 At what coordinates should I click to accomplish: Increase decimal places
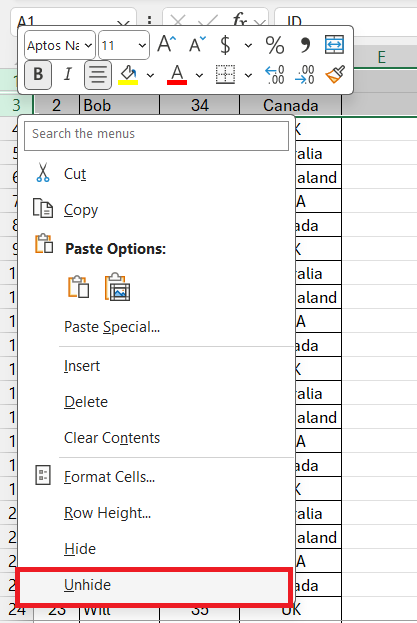275,75
